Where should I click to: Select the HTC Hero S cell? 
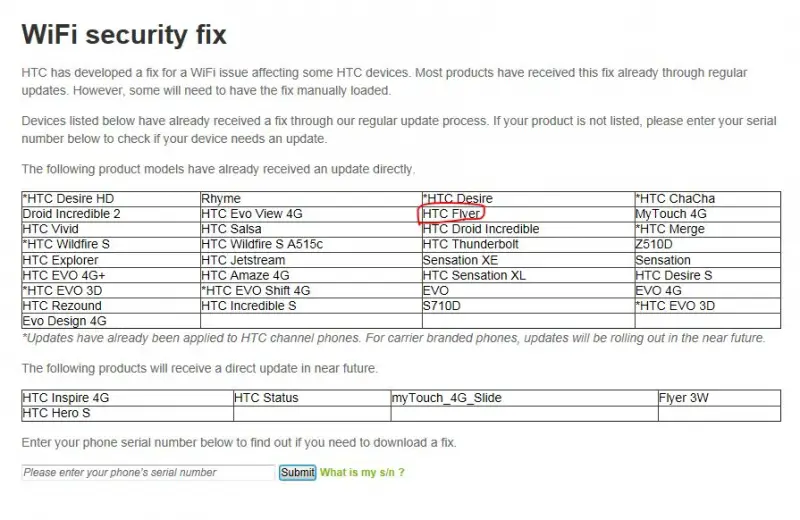(x=128, y=413)
